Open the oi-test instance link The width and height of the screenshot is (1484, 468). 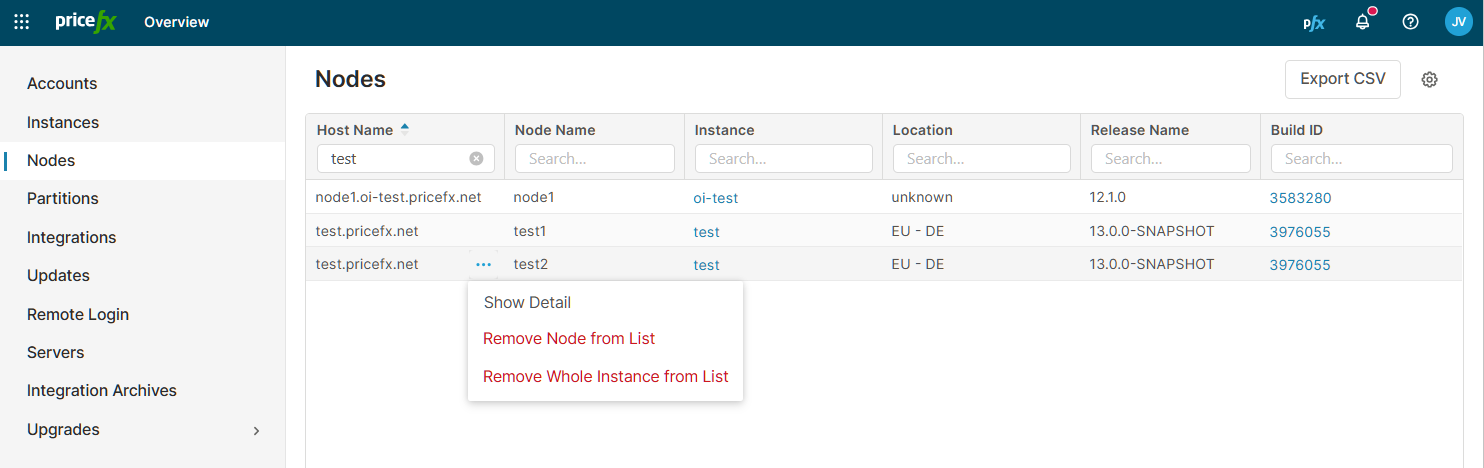pos(715,198)
